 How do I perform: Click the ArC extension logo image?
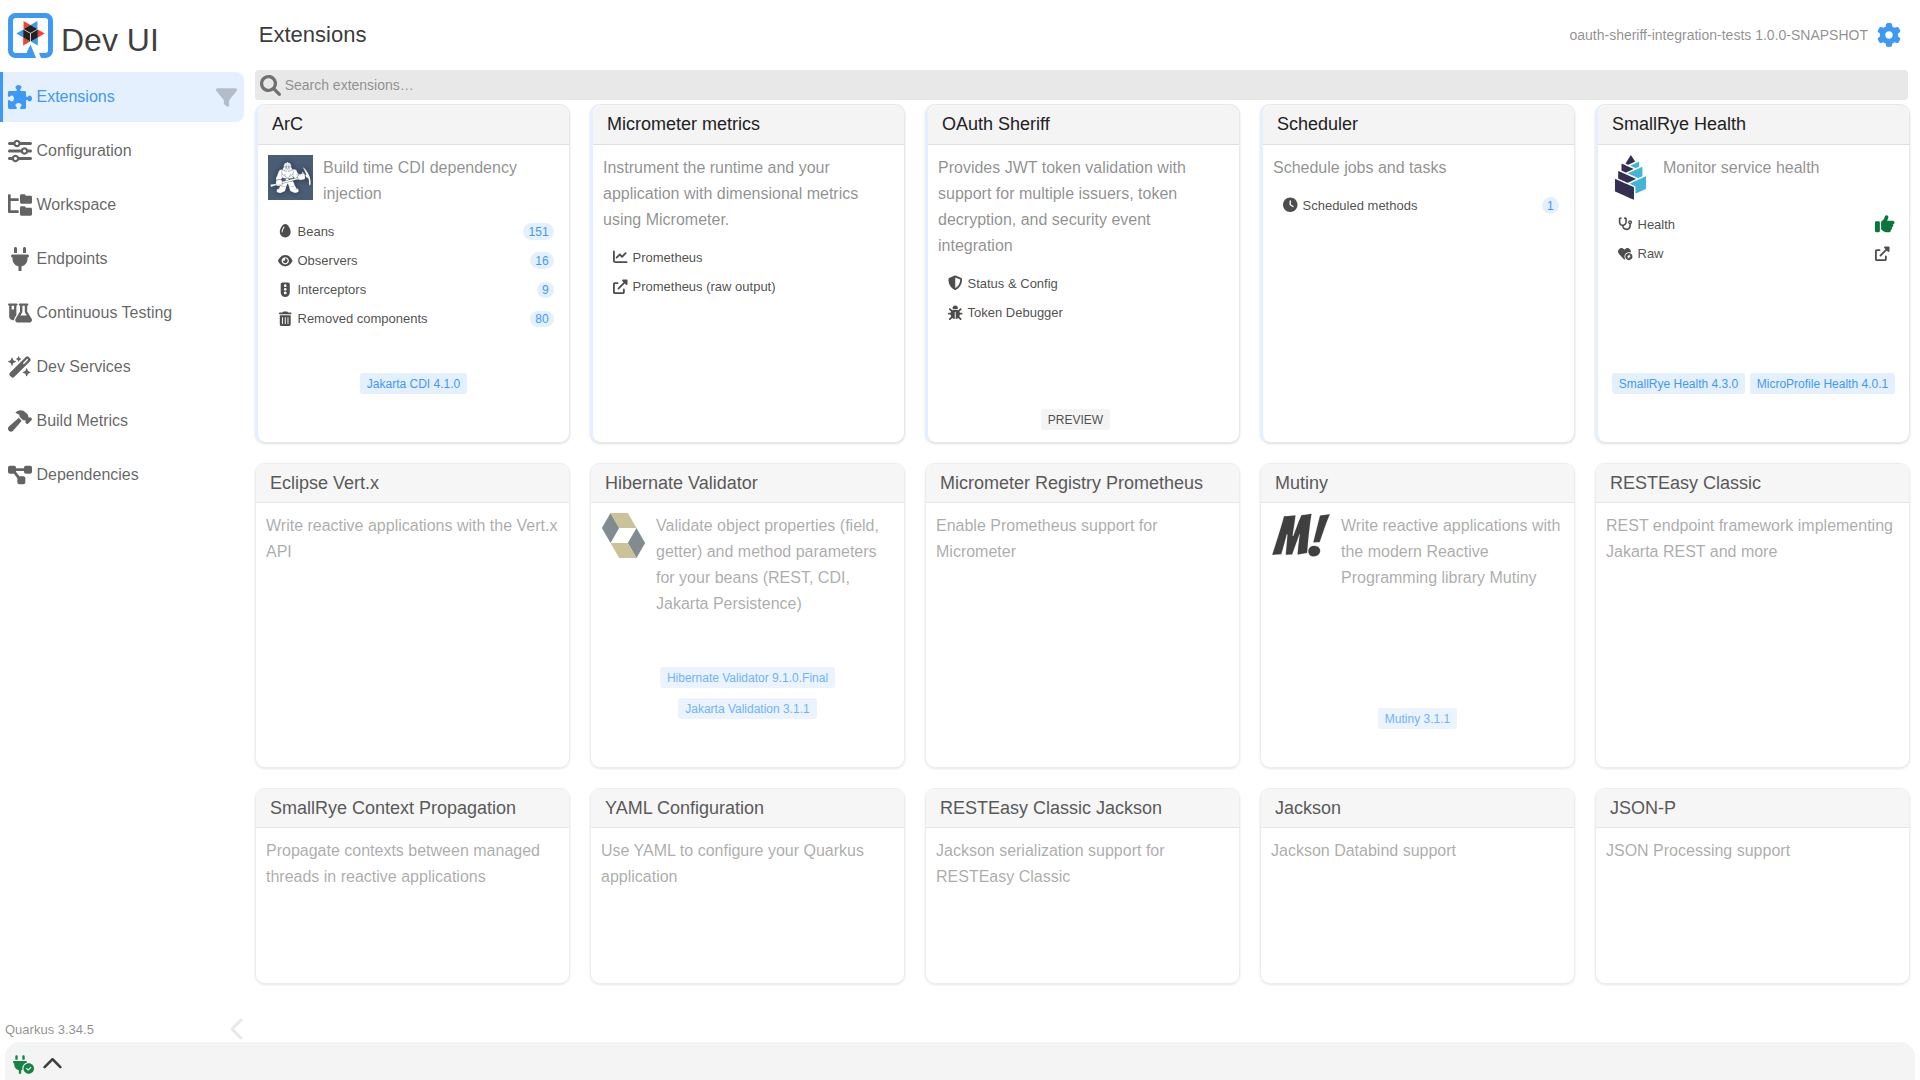point(290,178)
